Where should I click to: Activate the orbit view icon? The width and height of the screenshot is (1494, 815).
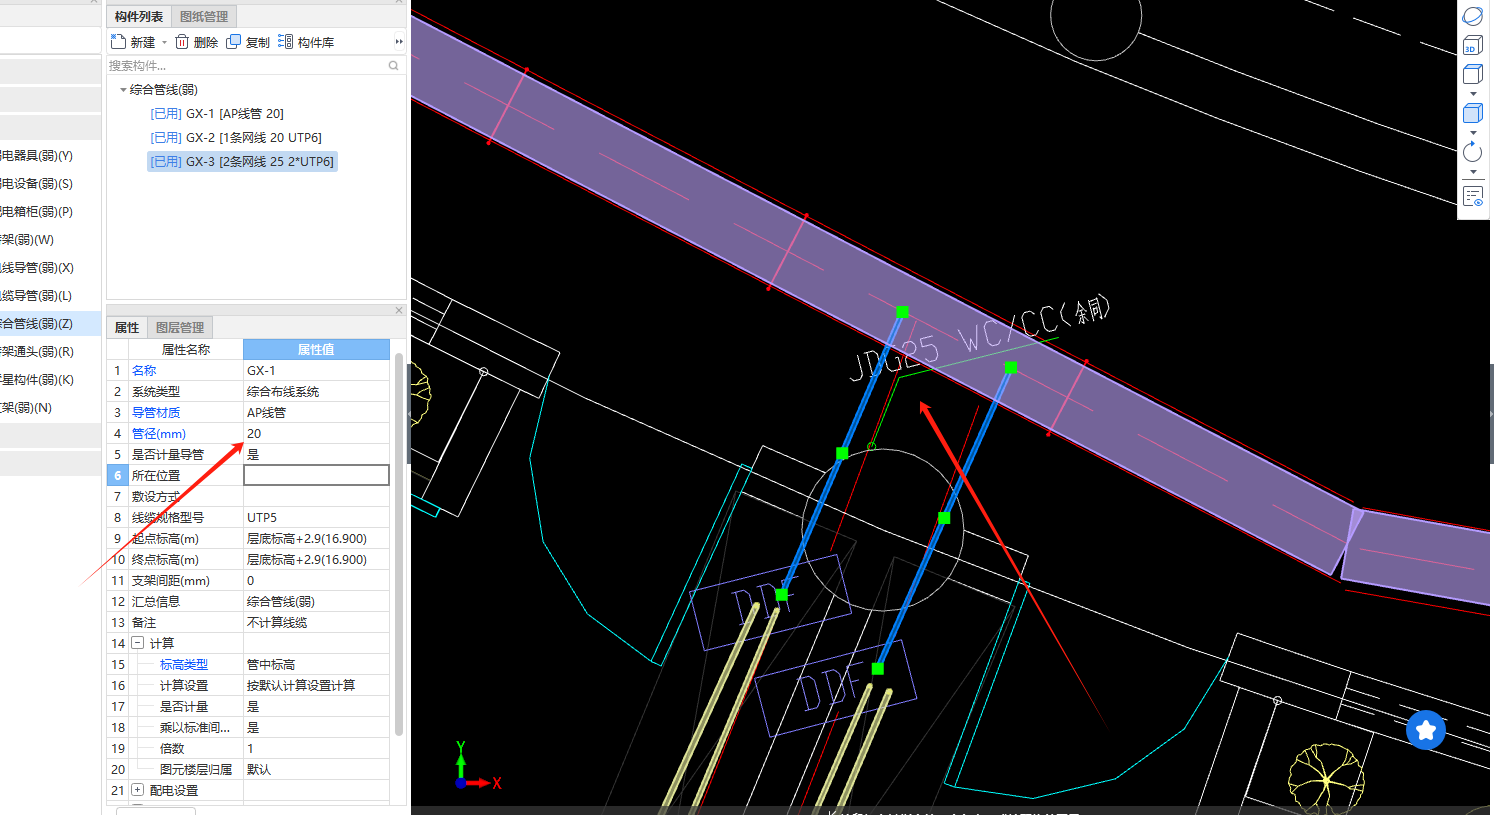click(x=1472, y=16)
